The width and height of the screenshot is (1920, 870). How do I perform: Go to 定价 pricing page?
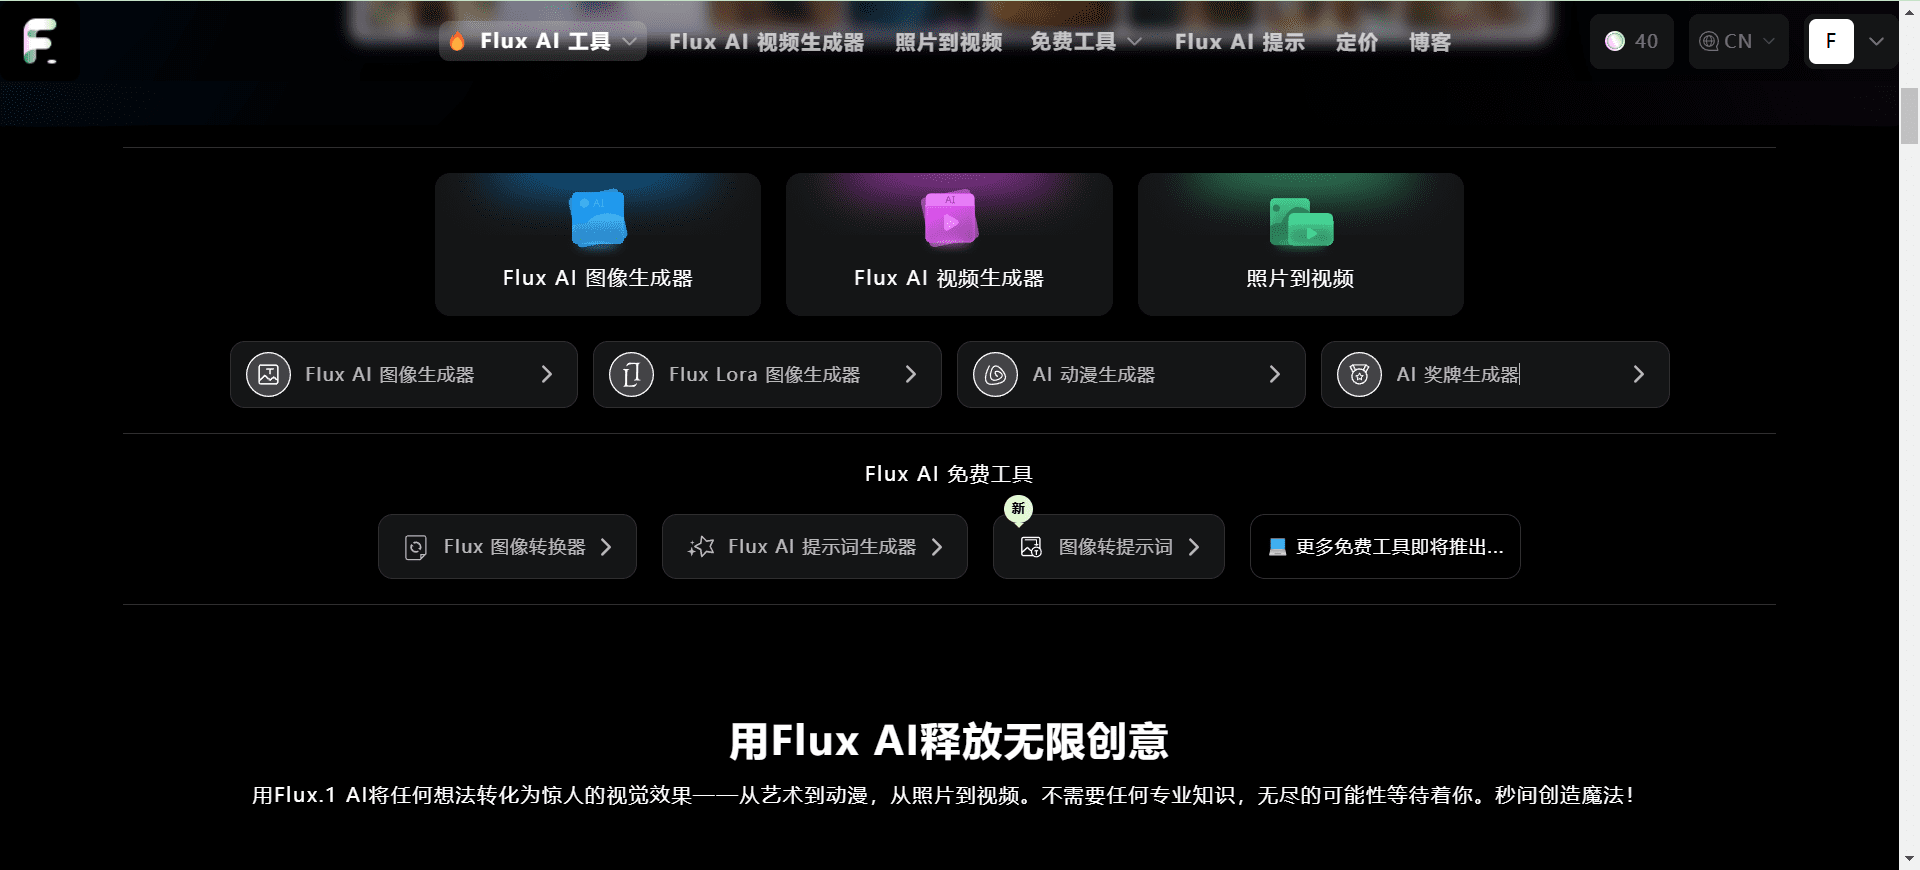coord(1357,42)
